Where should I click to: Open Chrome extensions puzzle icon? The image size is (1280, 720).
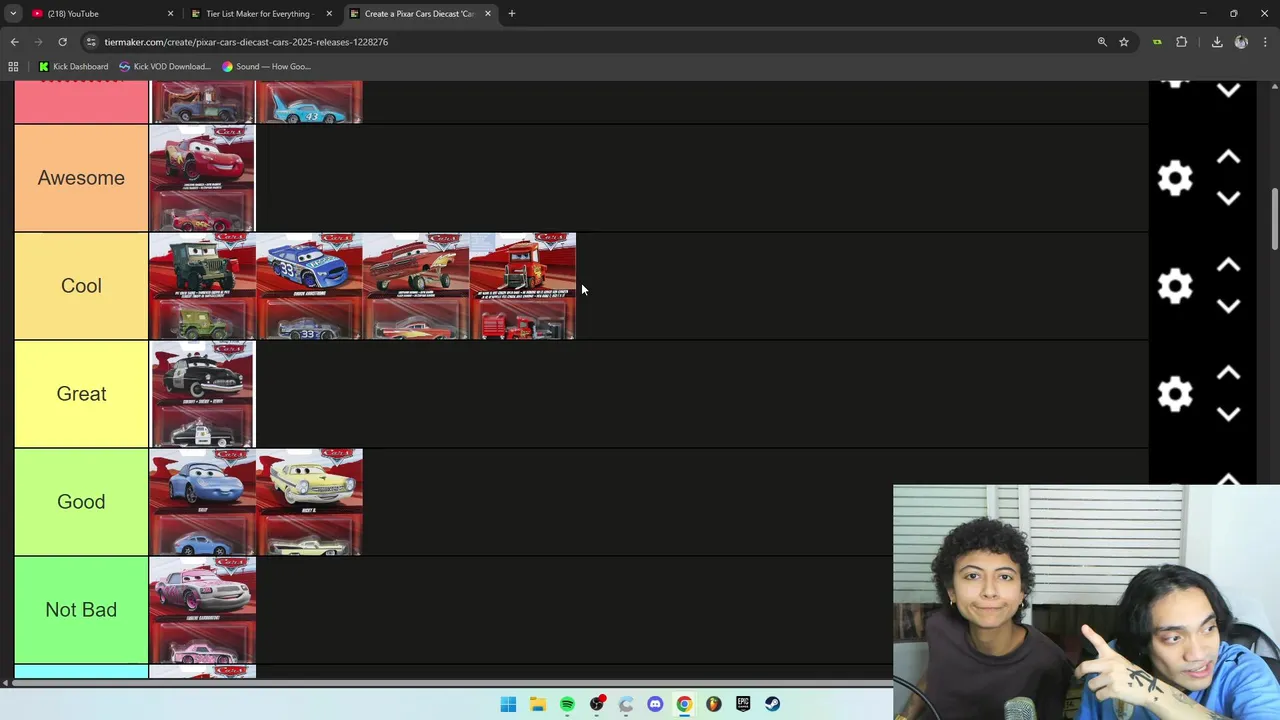point(1182,42)
